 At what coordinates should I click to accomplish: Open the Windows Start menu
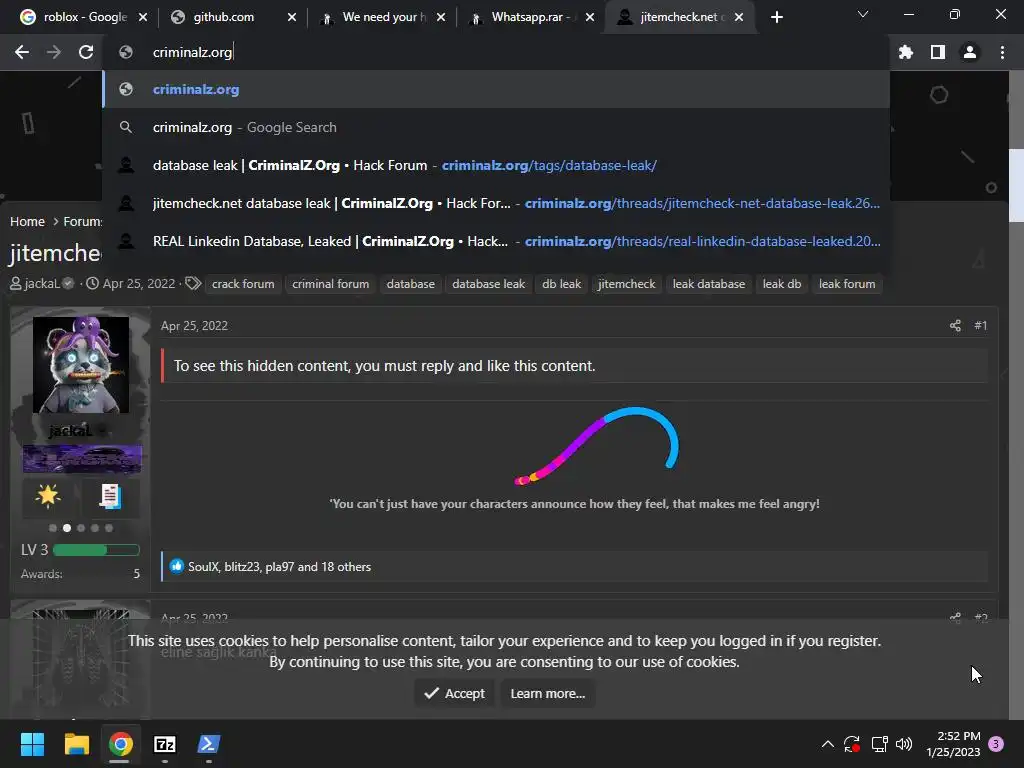(32, 744)
